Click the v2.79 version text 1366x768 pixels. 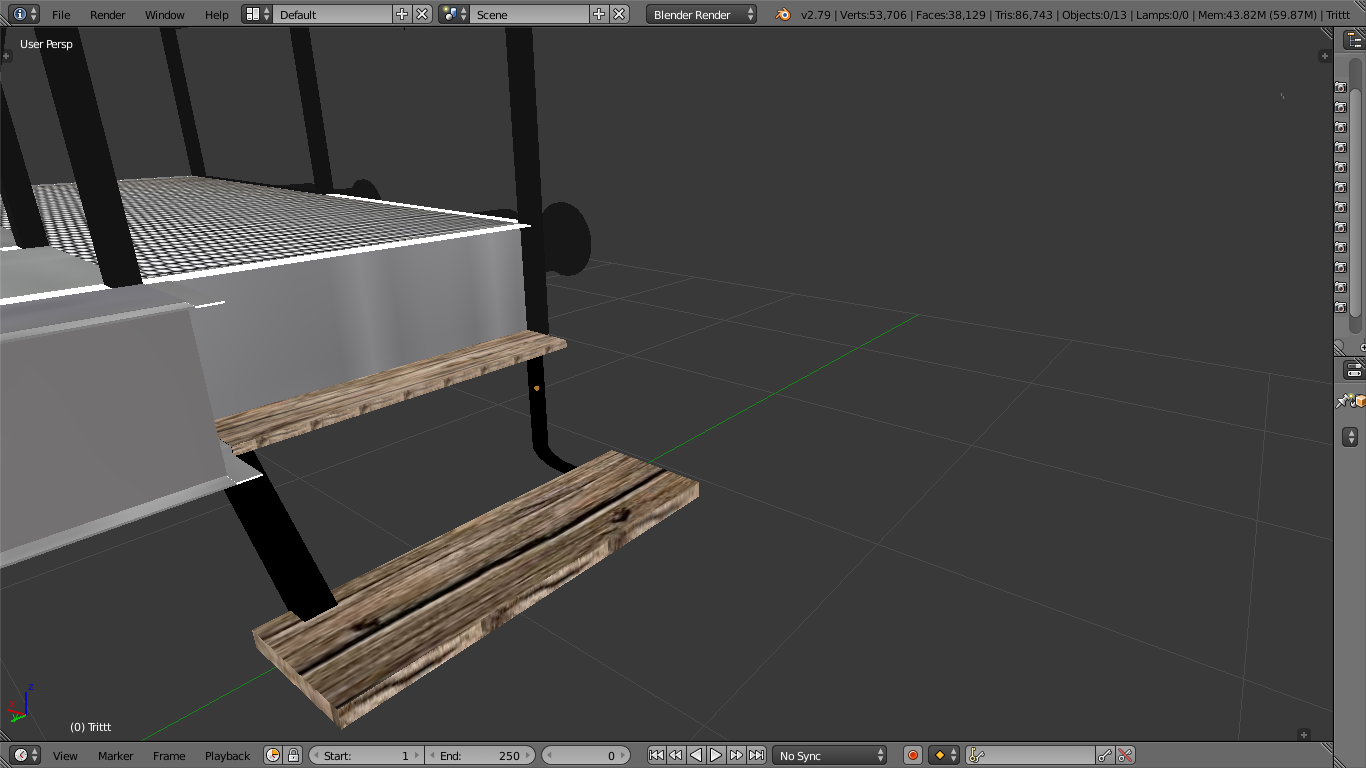pos(818,15)
